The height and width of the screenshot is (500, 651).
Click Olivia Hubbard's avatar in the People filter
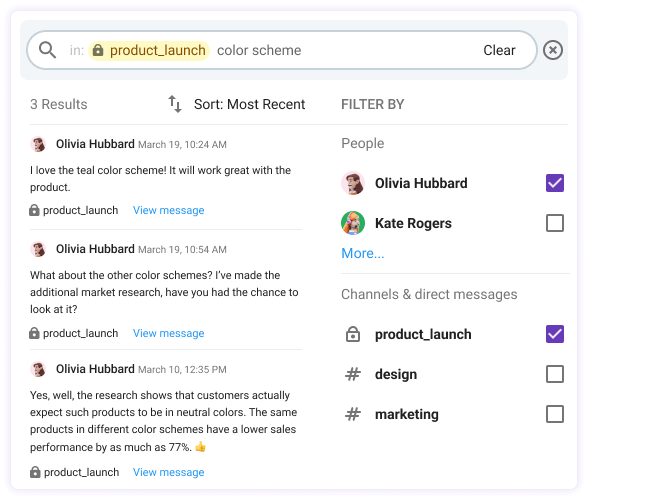353,183
